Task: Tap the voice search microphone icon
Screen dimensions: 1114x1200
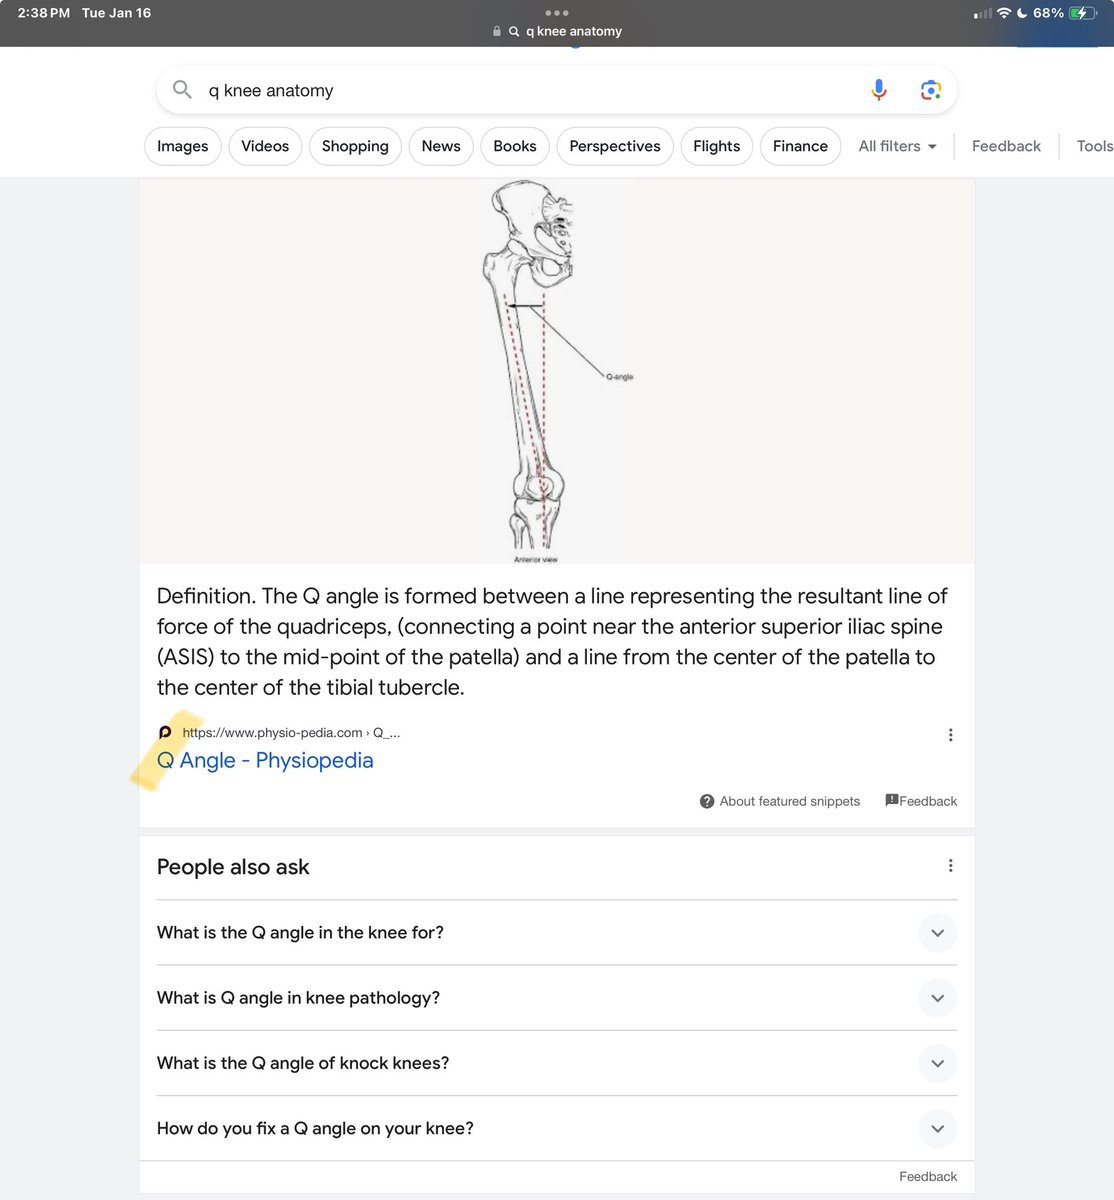Action: click(x=879, y=90)
